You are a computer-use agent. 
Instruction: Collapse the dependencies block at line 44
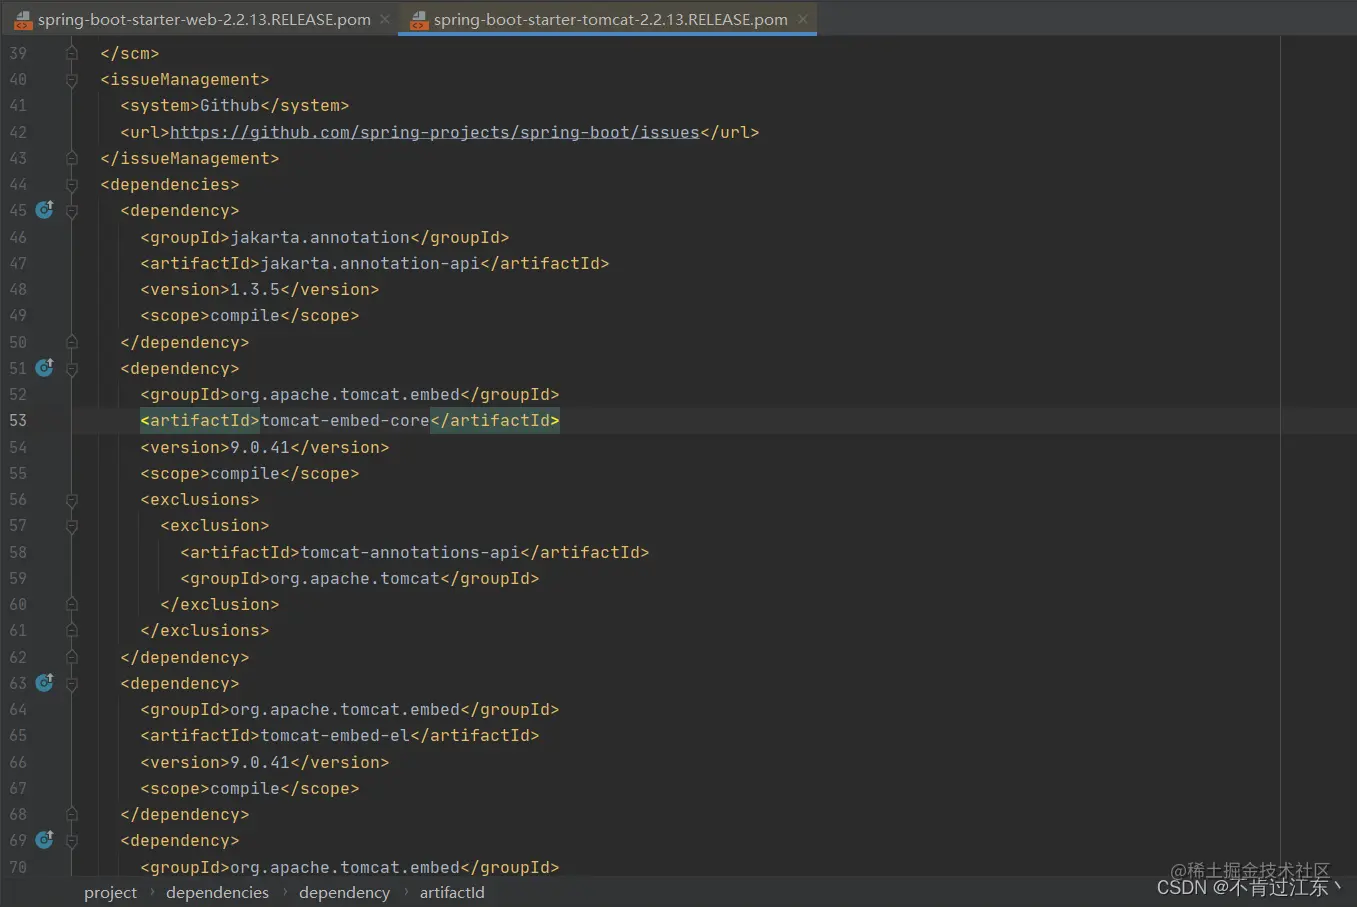pyautogui.click(x=71, y=184)
